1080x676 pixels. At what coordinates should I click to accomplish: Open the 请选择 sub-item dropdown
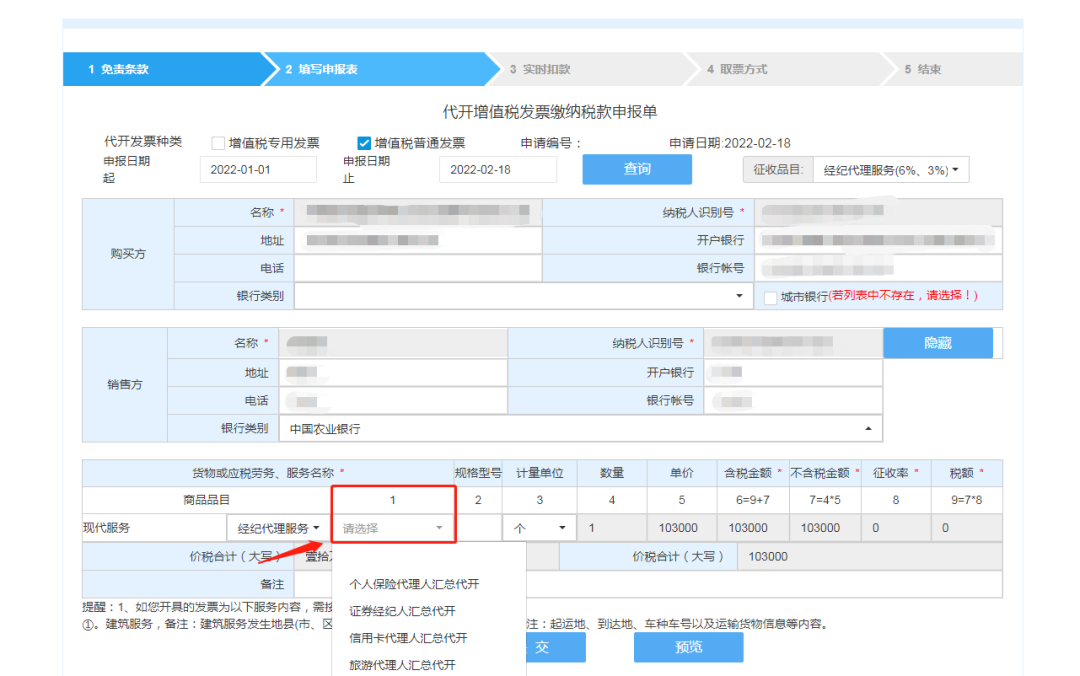pyautogui.click(x=393, y=529)
